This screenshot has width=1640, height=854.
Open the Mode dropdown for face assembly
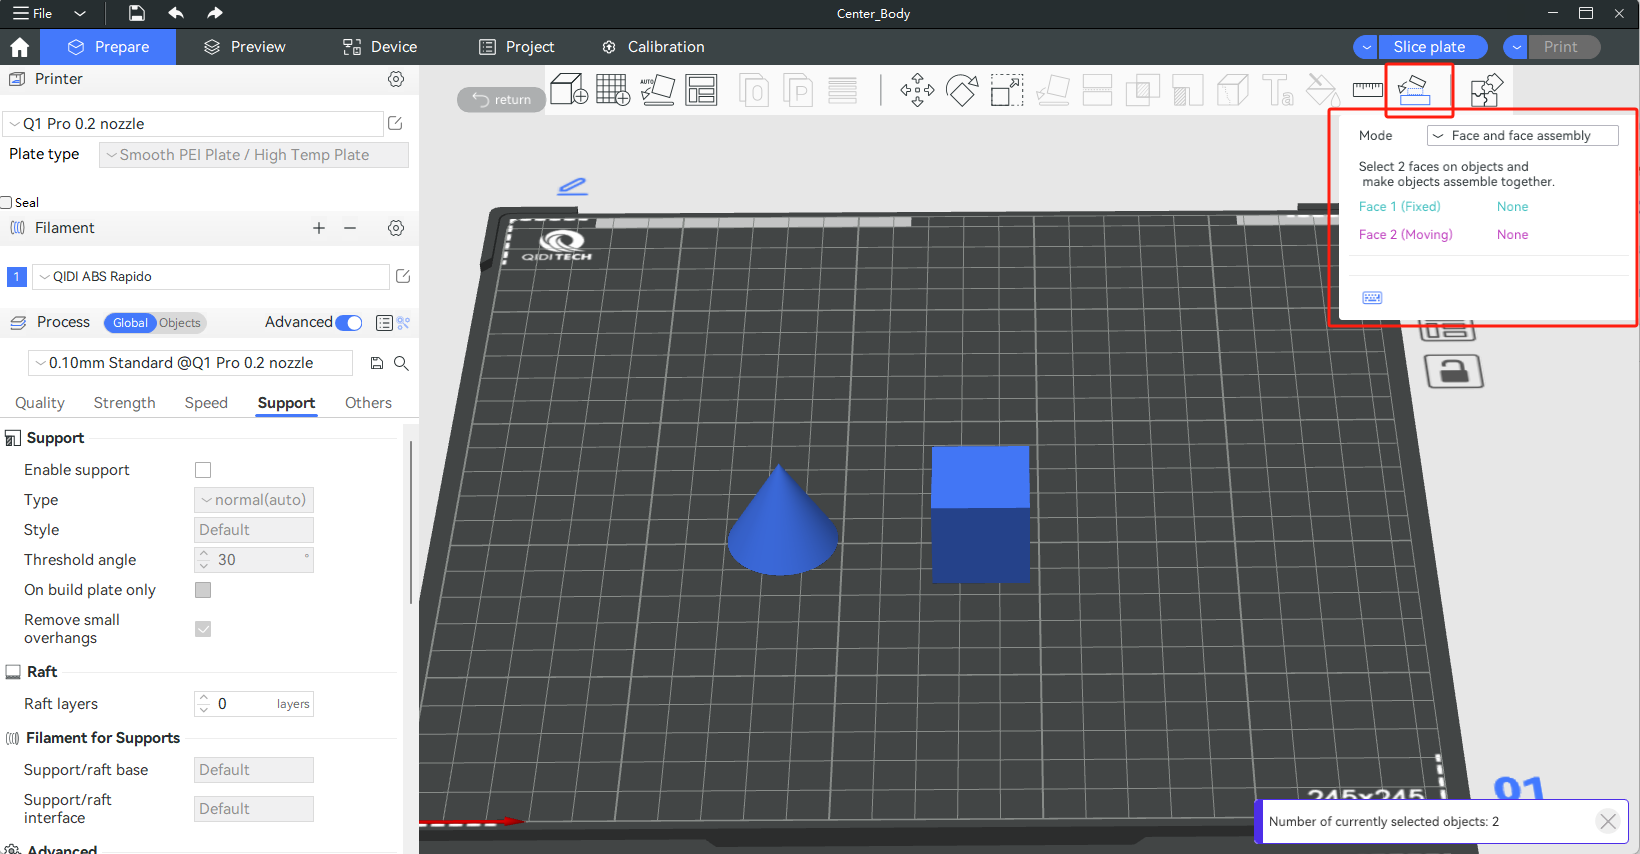[x=1521, y=136]
